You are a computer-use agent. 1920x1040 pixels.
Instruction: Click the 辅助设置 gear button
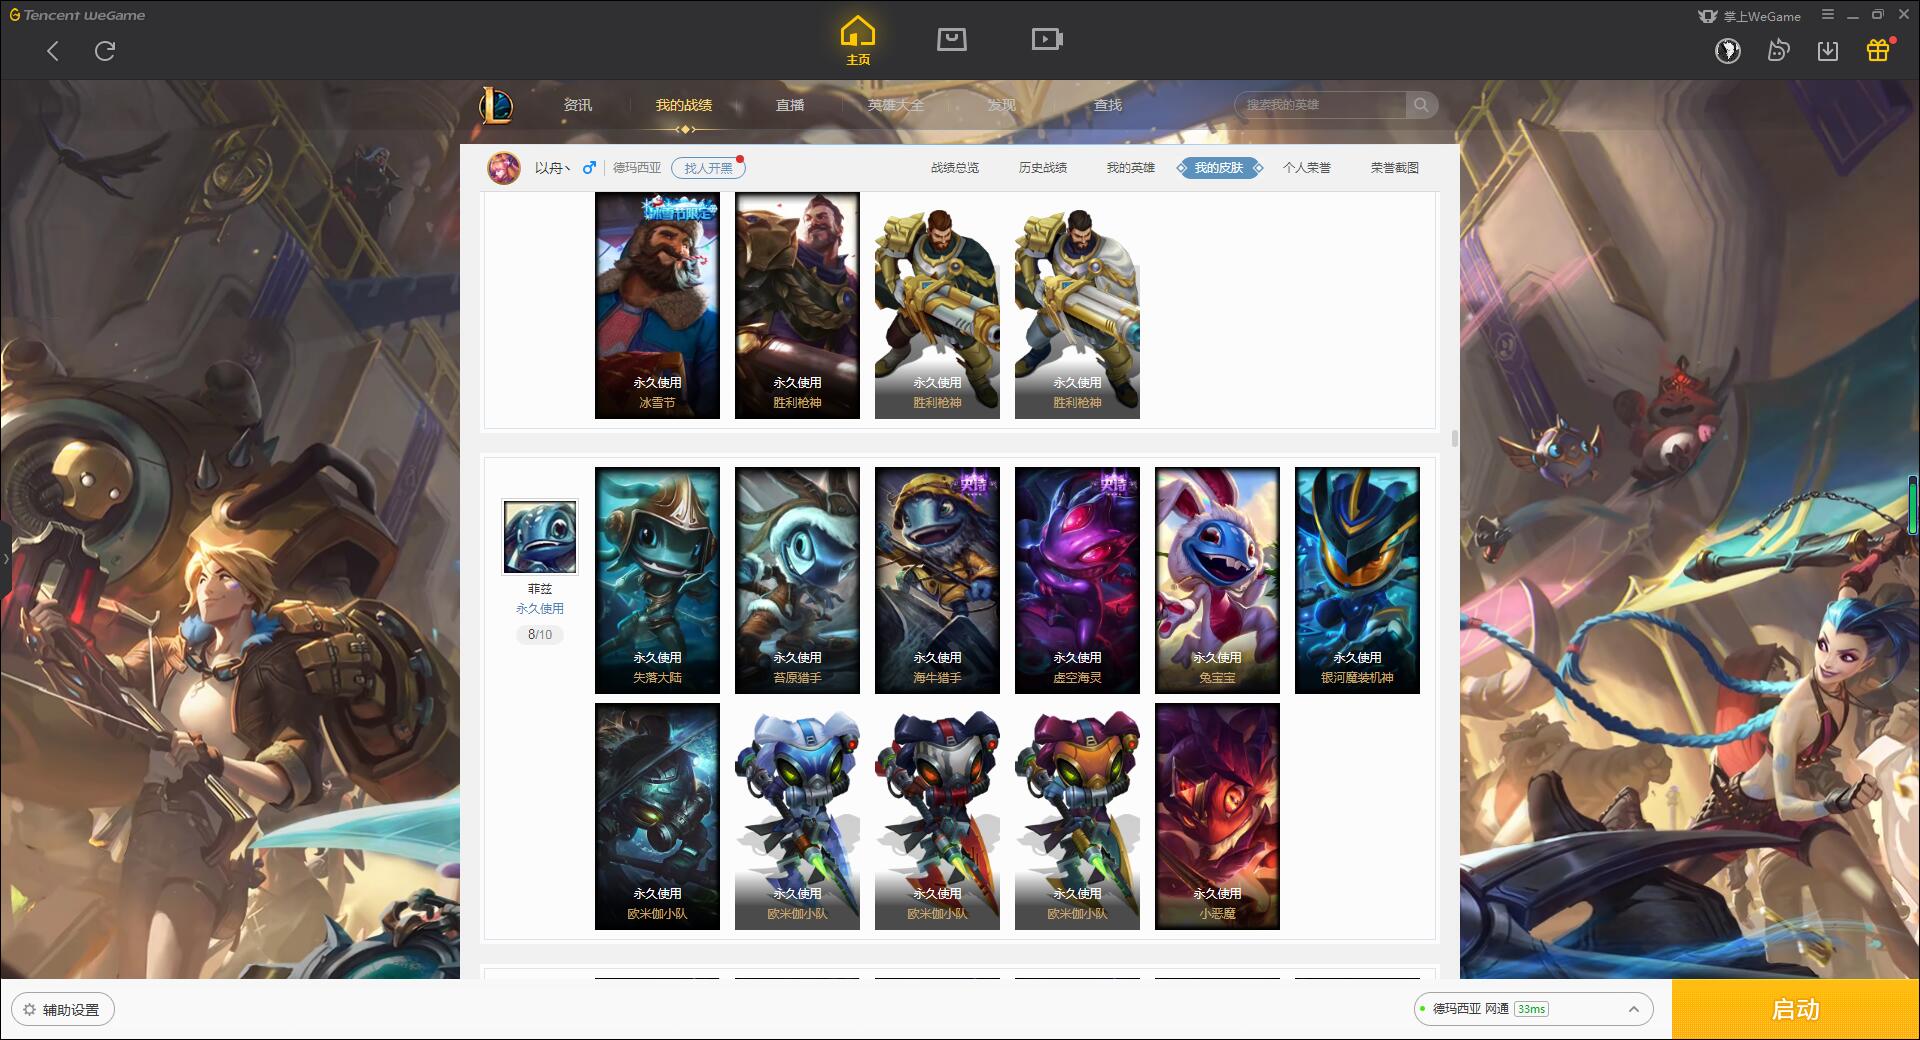pyautogui.click(x=63, y=1010)
